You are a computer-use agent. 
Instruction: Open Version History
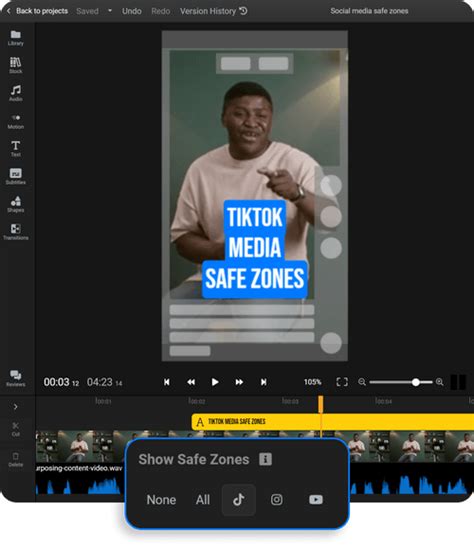pyautogui.click(x=213, y=11)
